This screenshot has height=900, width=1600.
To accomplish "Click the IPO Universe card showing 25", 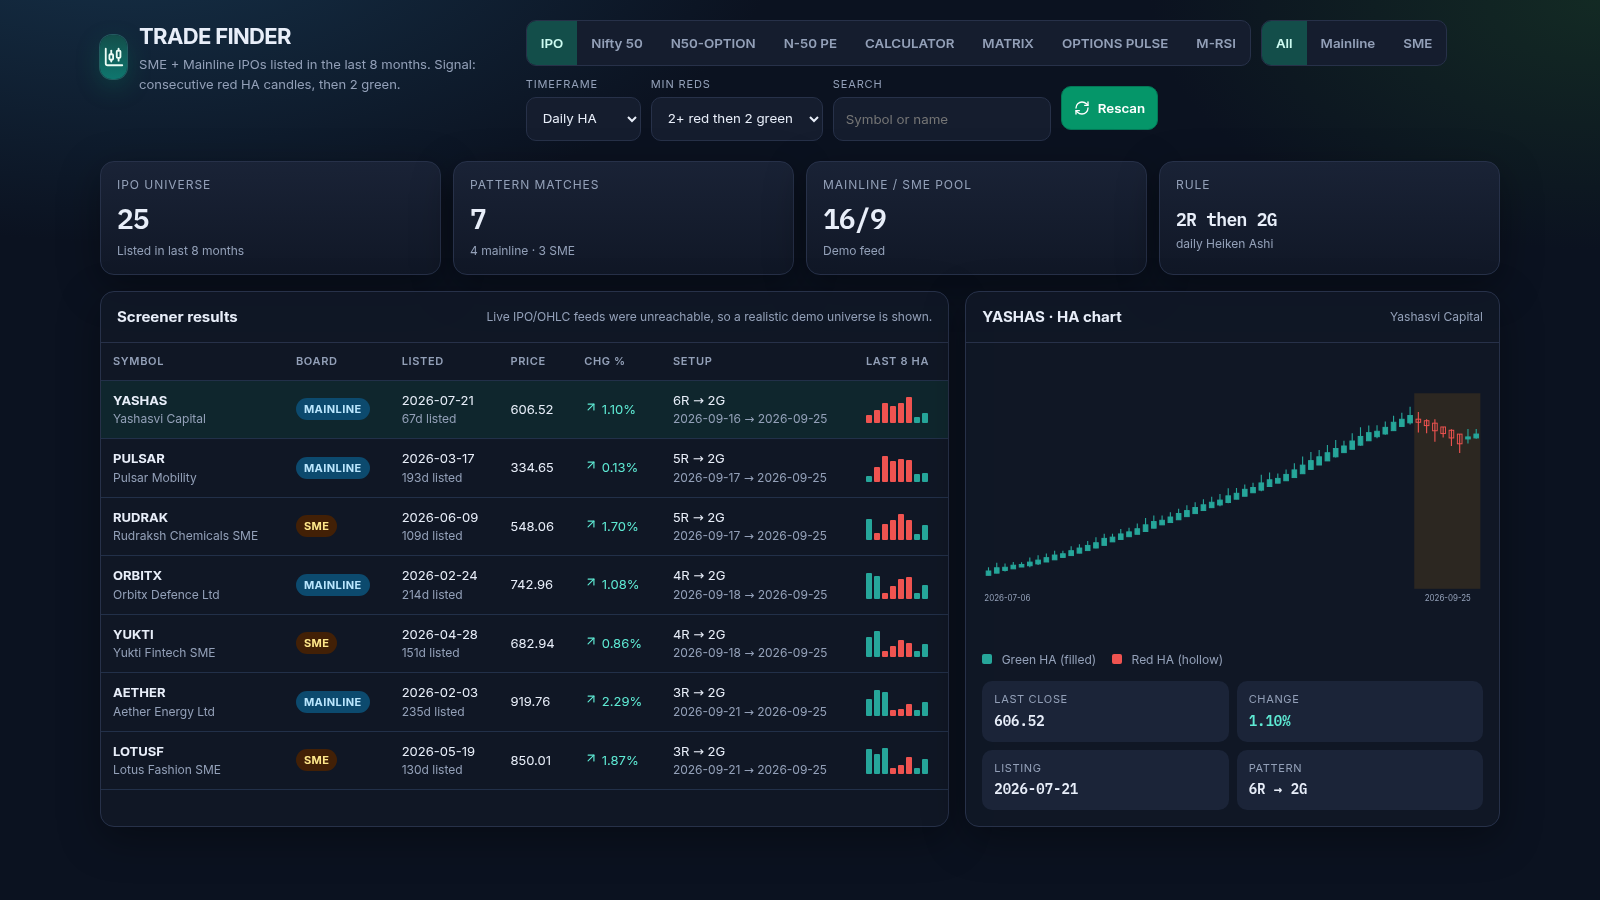I will tap(270, 218).
